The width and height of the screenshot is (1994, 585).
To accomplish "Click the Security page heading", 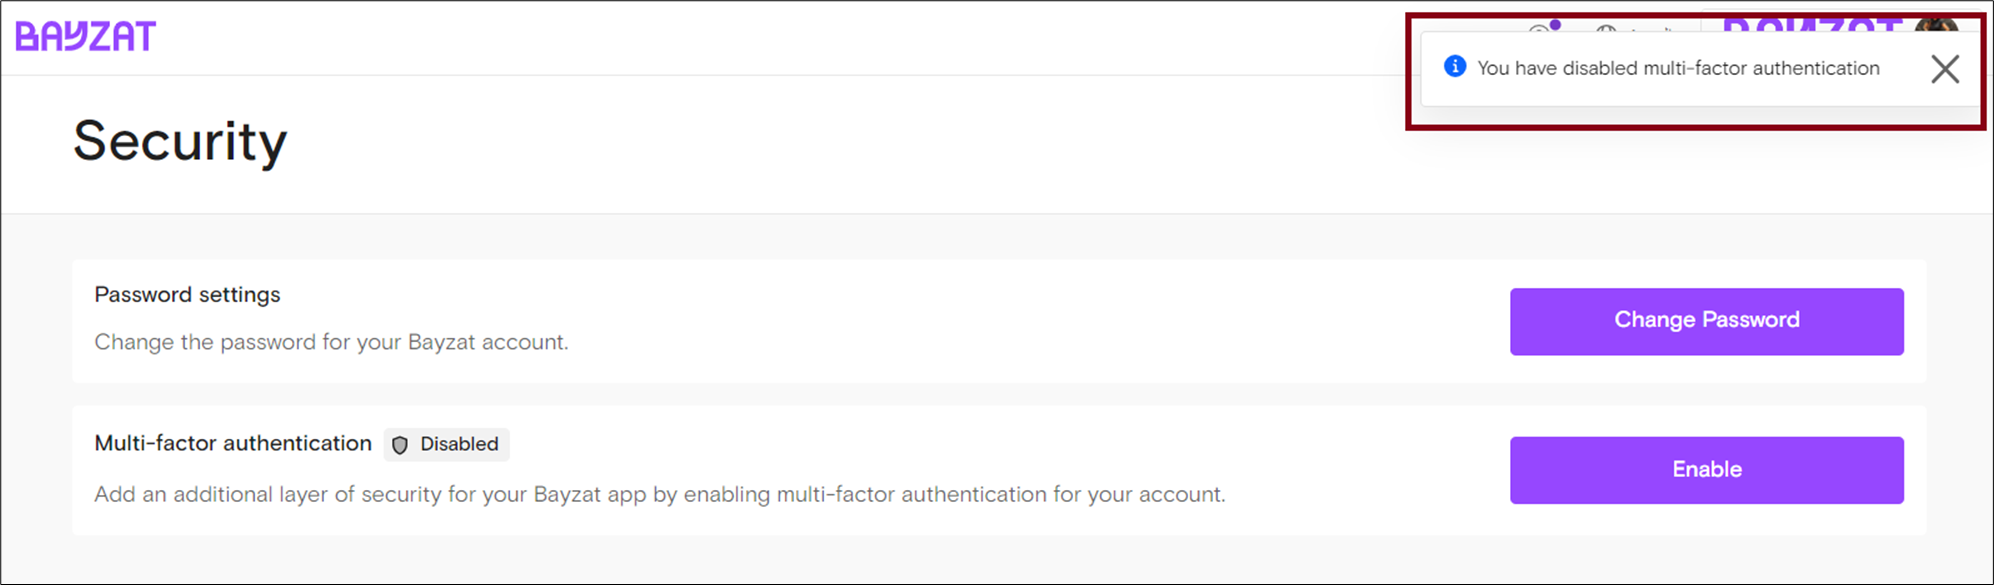I will (x=180, y=141).
